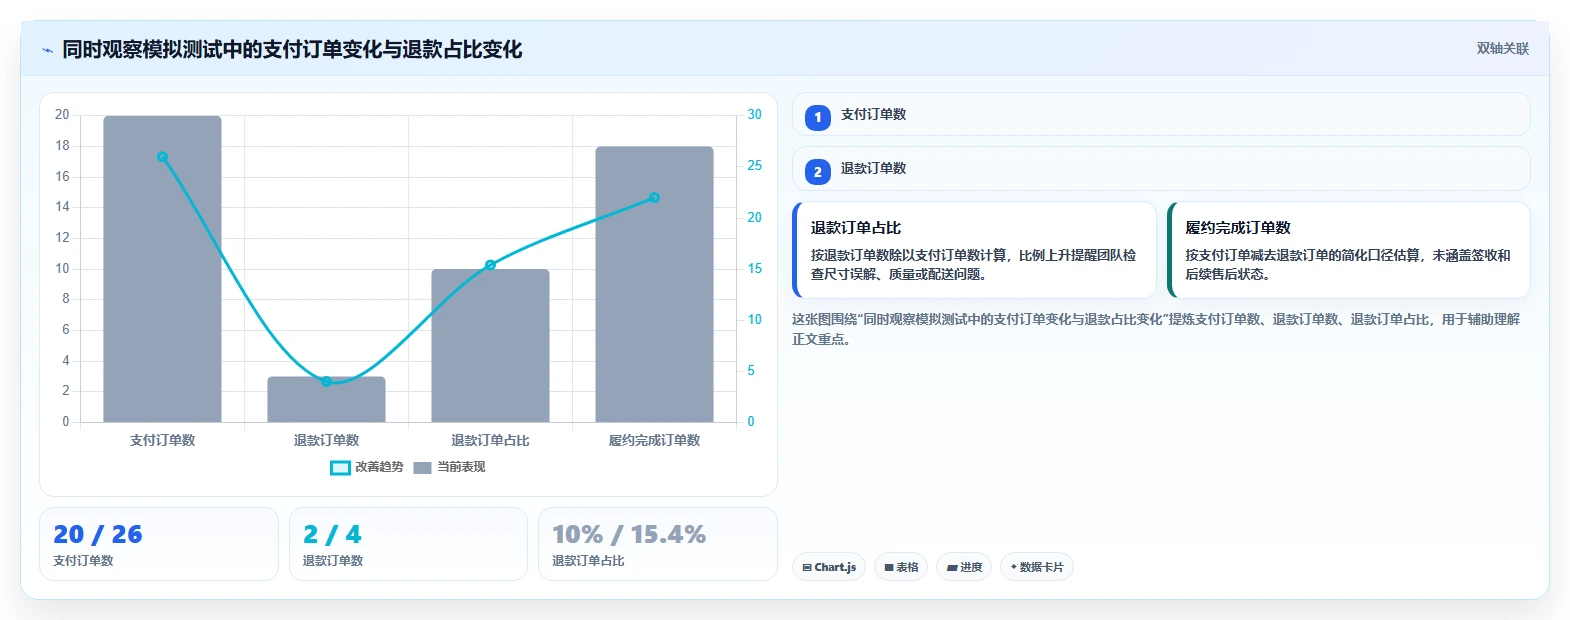Click the Chart.js tag
Screen dimensions: 1570x620
tap(829, 567)
